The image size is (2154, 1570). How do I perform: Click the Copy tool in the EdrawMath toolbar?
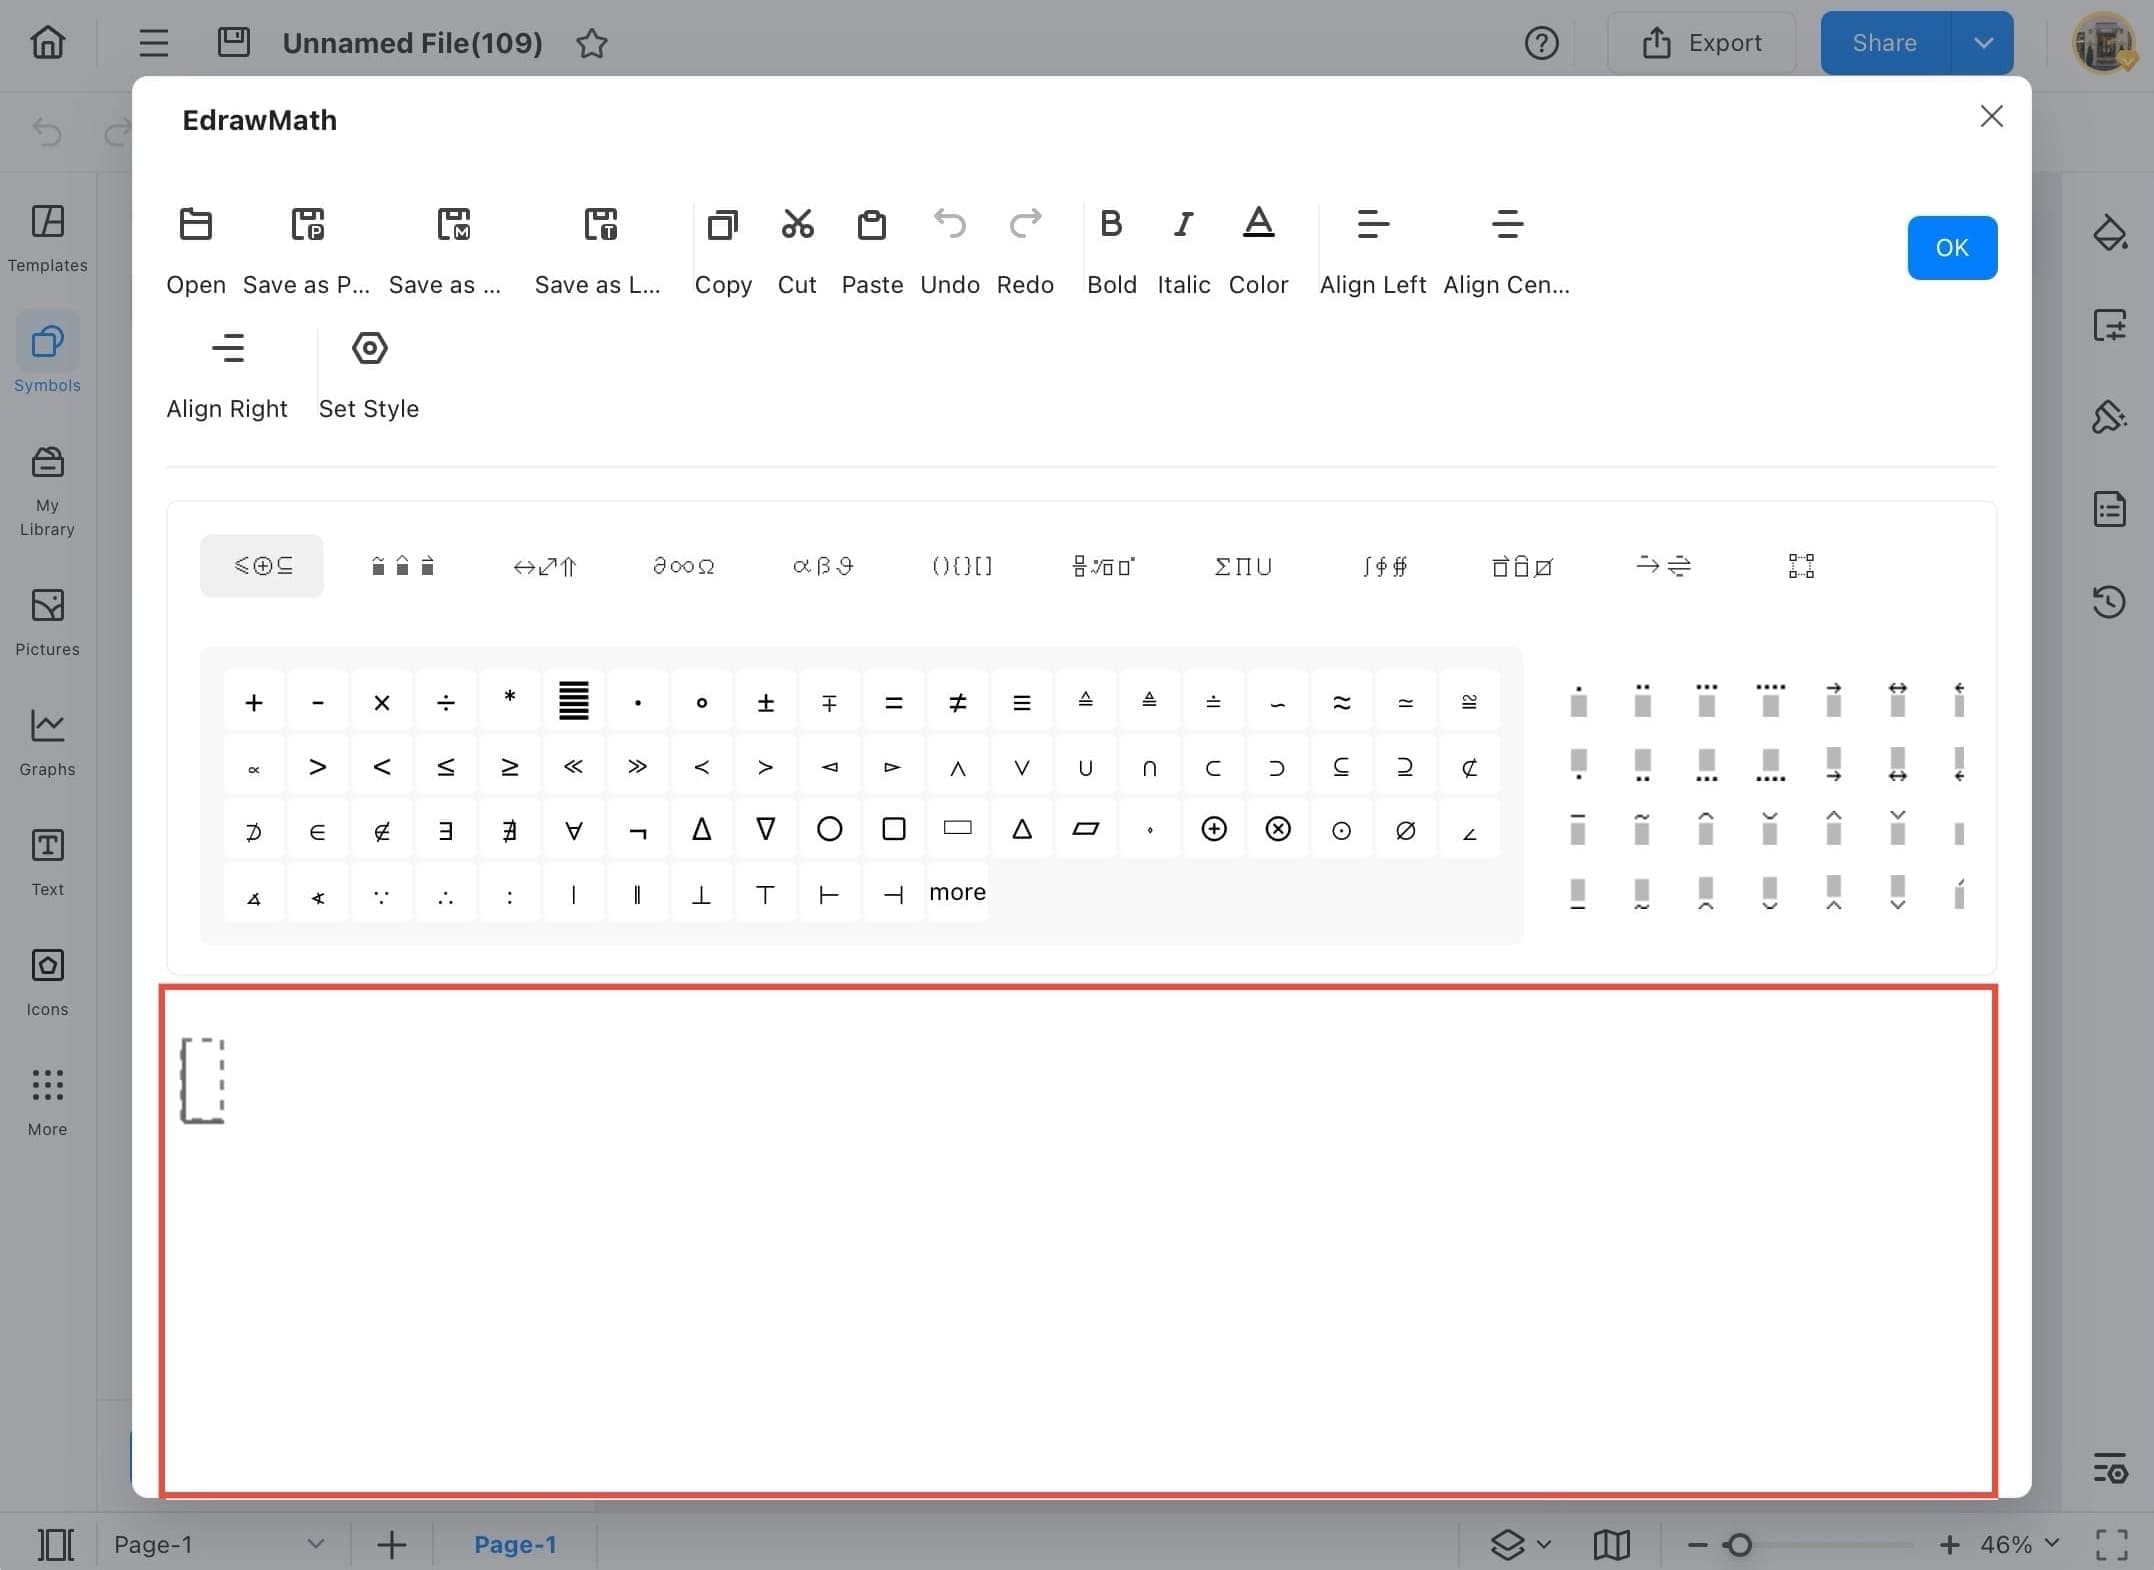[x=723, y=248]
